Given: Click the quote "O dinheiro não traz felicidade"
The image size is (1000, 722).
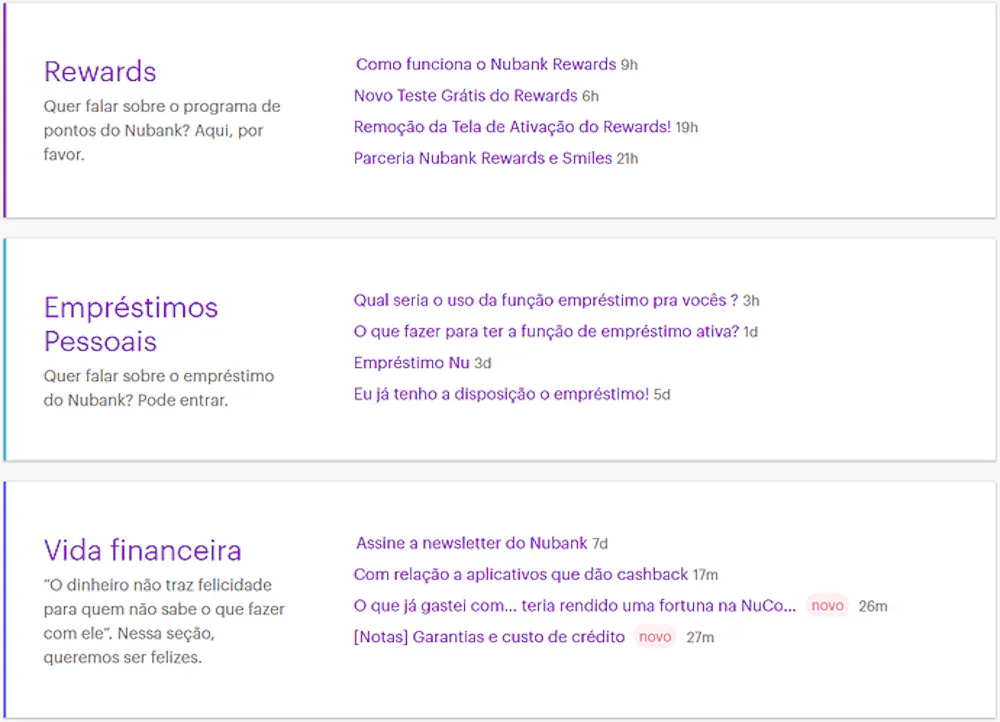Looking at the screenshot, I should pos(164,621).
